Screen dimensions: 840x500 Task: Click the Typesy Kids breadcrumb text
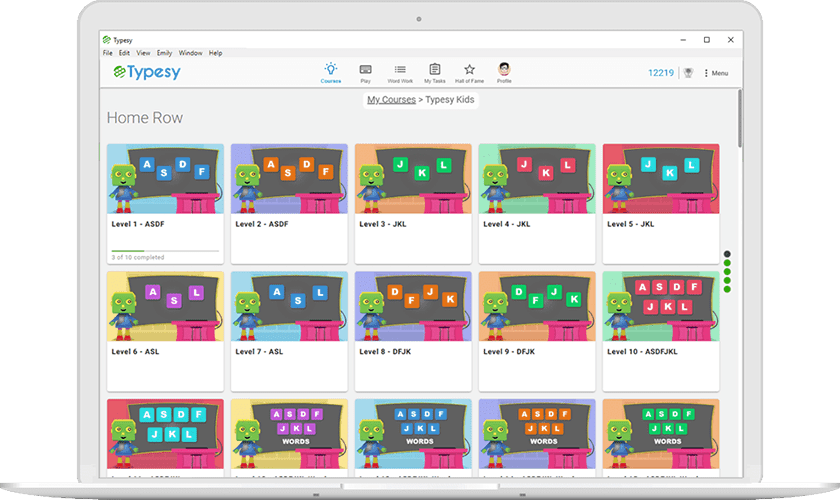point(450,100)
